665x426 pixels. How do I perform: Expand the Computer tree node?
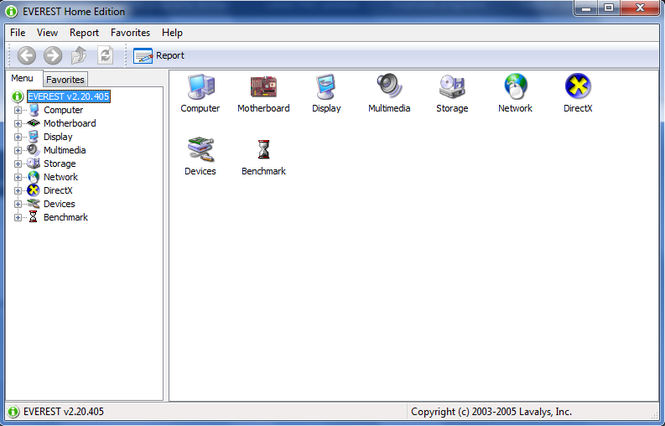pos(18,110)
